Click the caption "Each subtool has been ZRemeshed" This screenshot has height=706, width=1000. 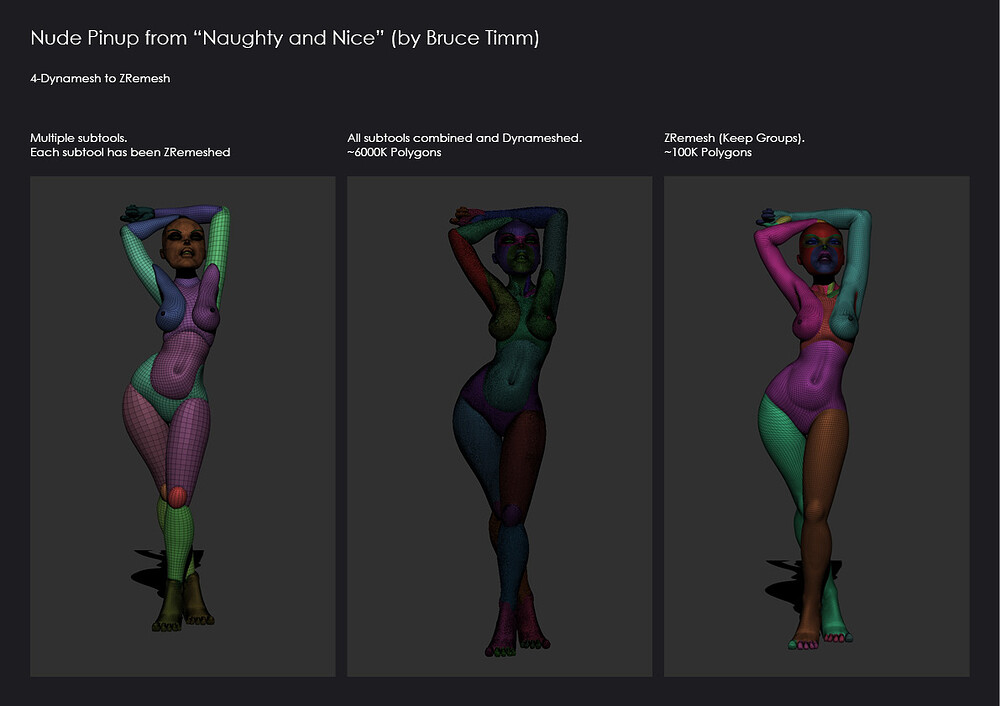pos(130,152)
